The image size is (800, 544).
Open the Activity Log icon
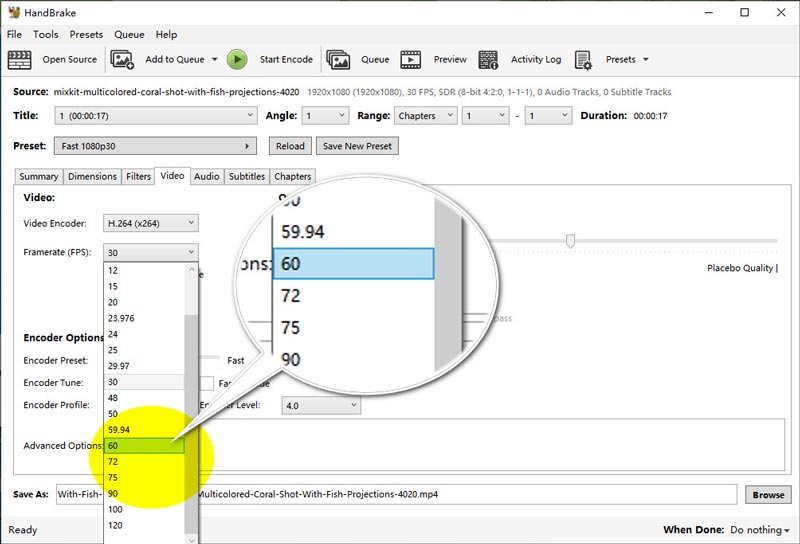pos(488,60)
